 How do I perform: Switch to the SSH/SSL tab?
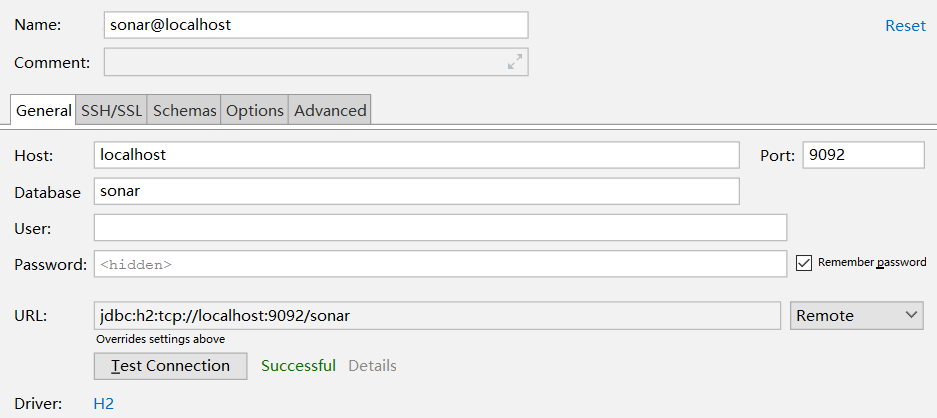pyautogui.click(x=112, y=111)
